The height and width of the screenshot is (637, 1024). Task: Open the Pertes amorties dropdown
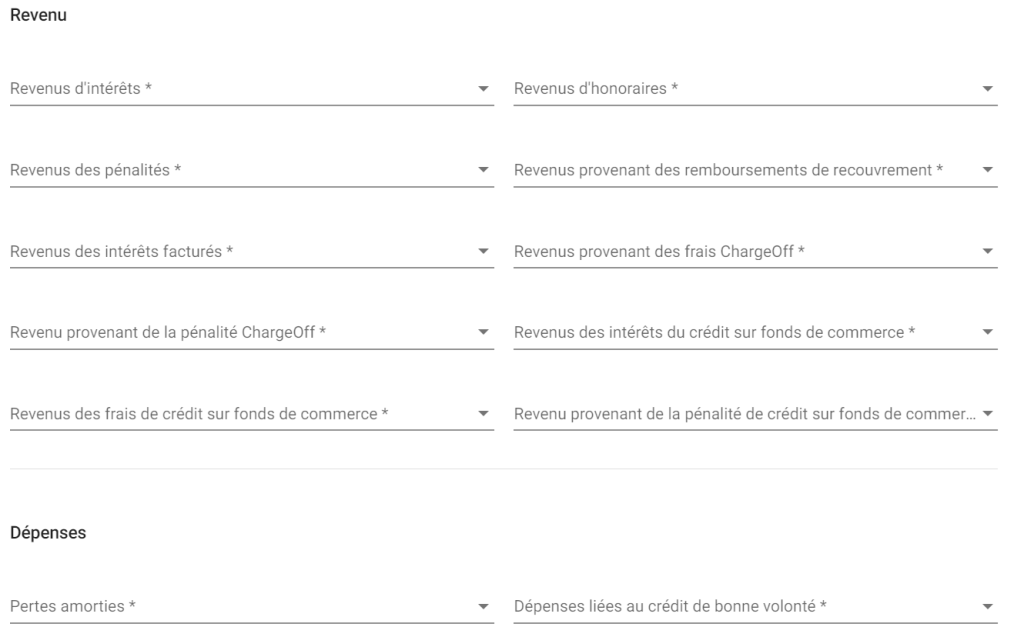point(251,606)
